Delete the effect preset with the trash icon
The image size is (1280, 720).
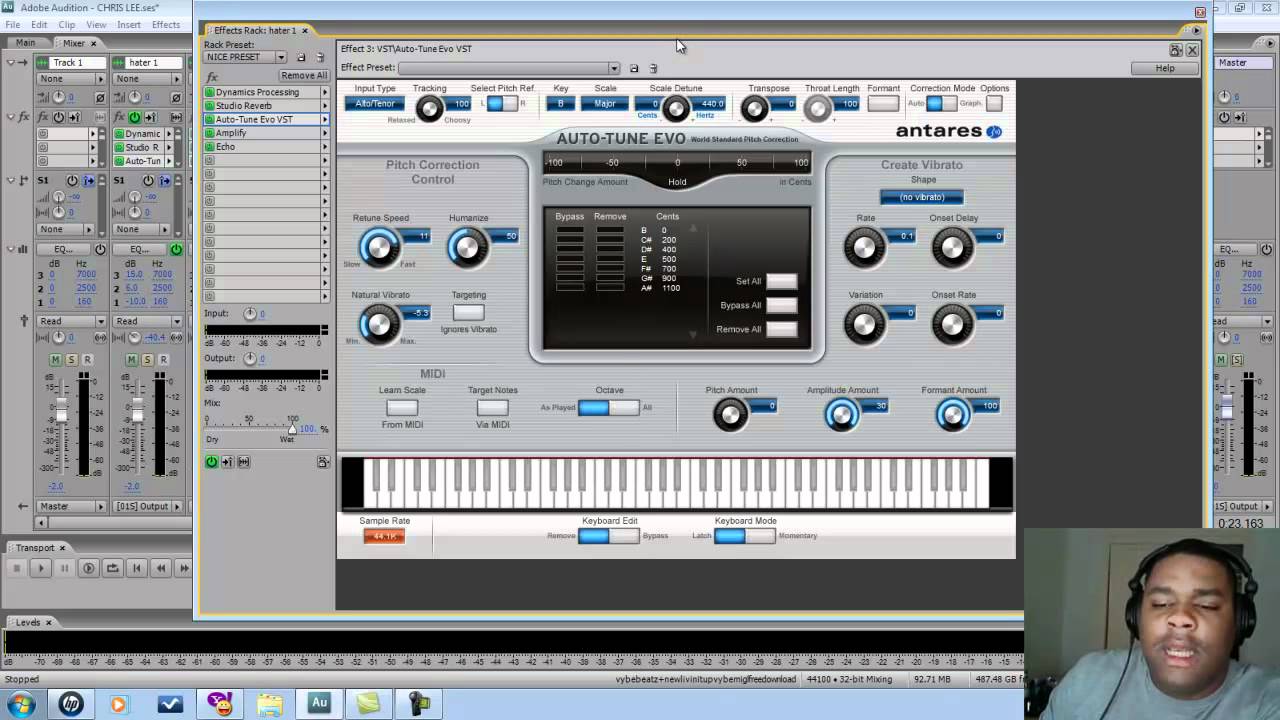[x=653, y=68]
